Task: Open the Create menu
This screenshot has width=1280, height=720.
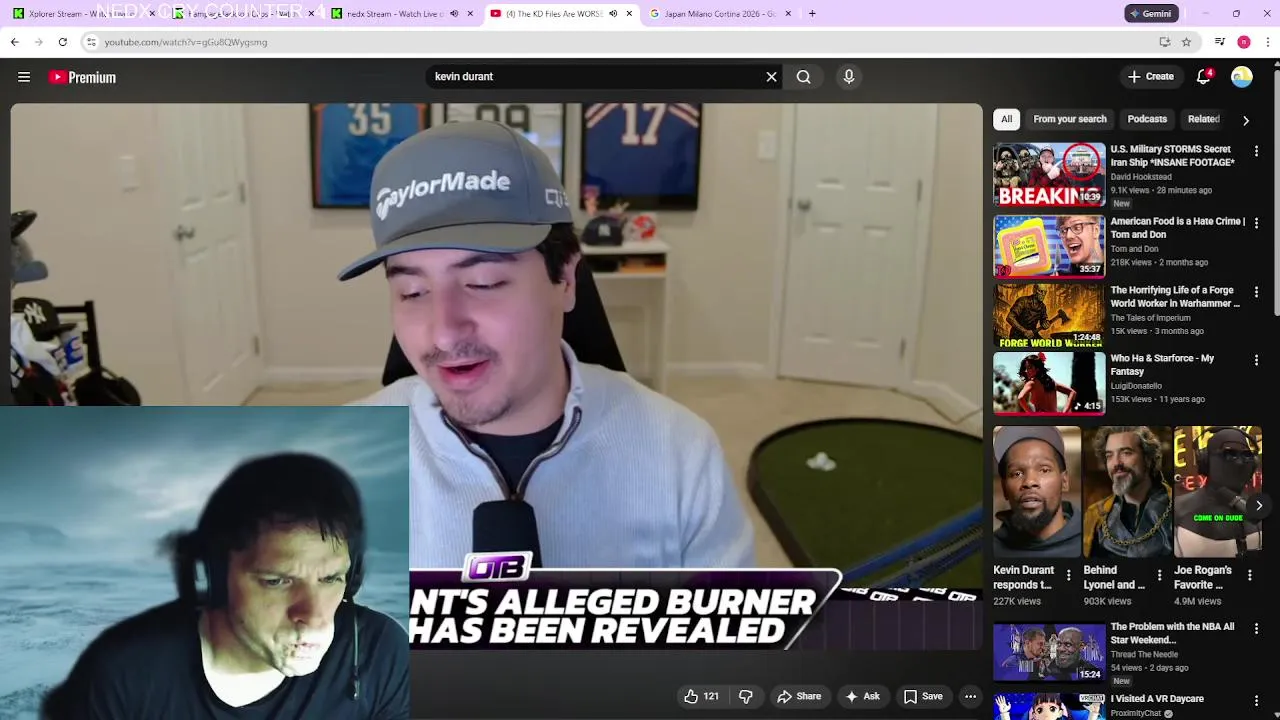Action: (1151, 77)
